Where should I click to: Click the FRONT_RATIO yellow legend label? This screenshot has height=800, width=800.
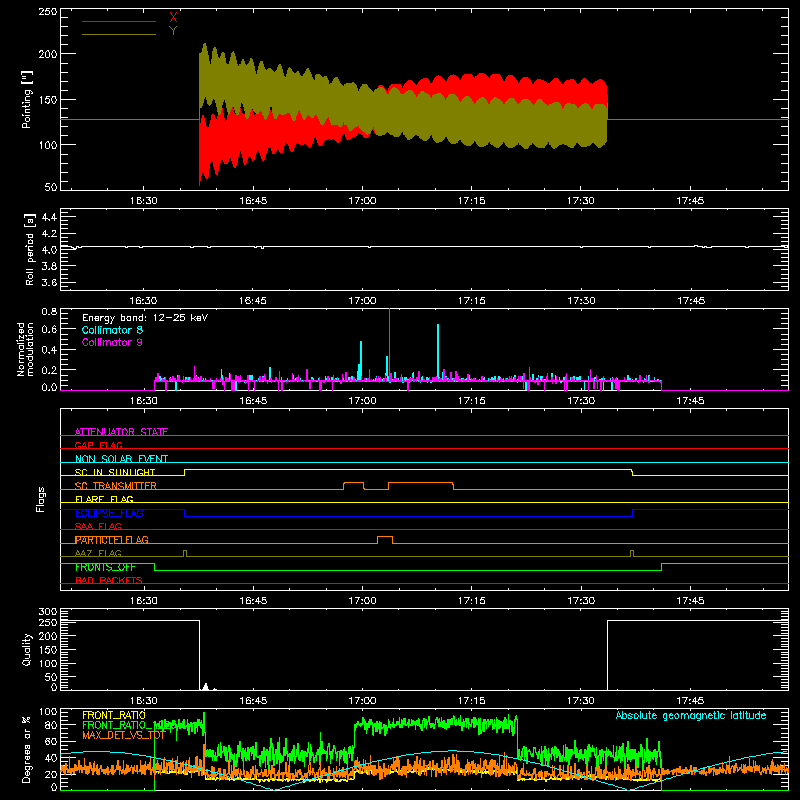click(114, 715)
